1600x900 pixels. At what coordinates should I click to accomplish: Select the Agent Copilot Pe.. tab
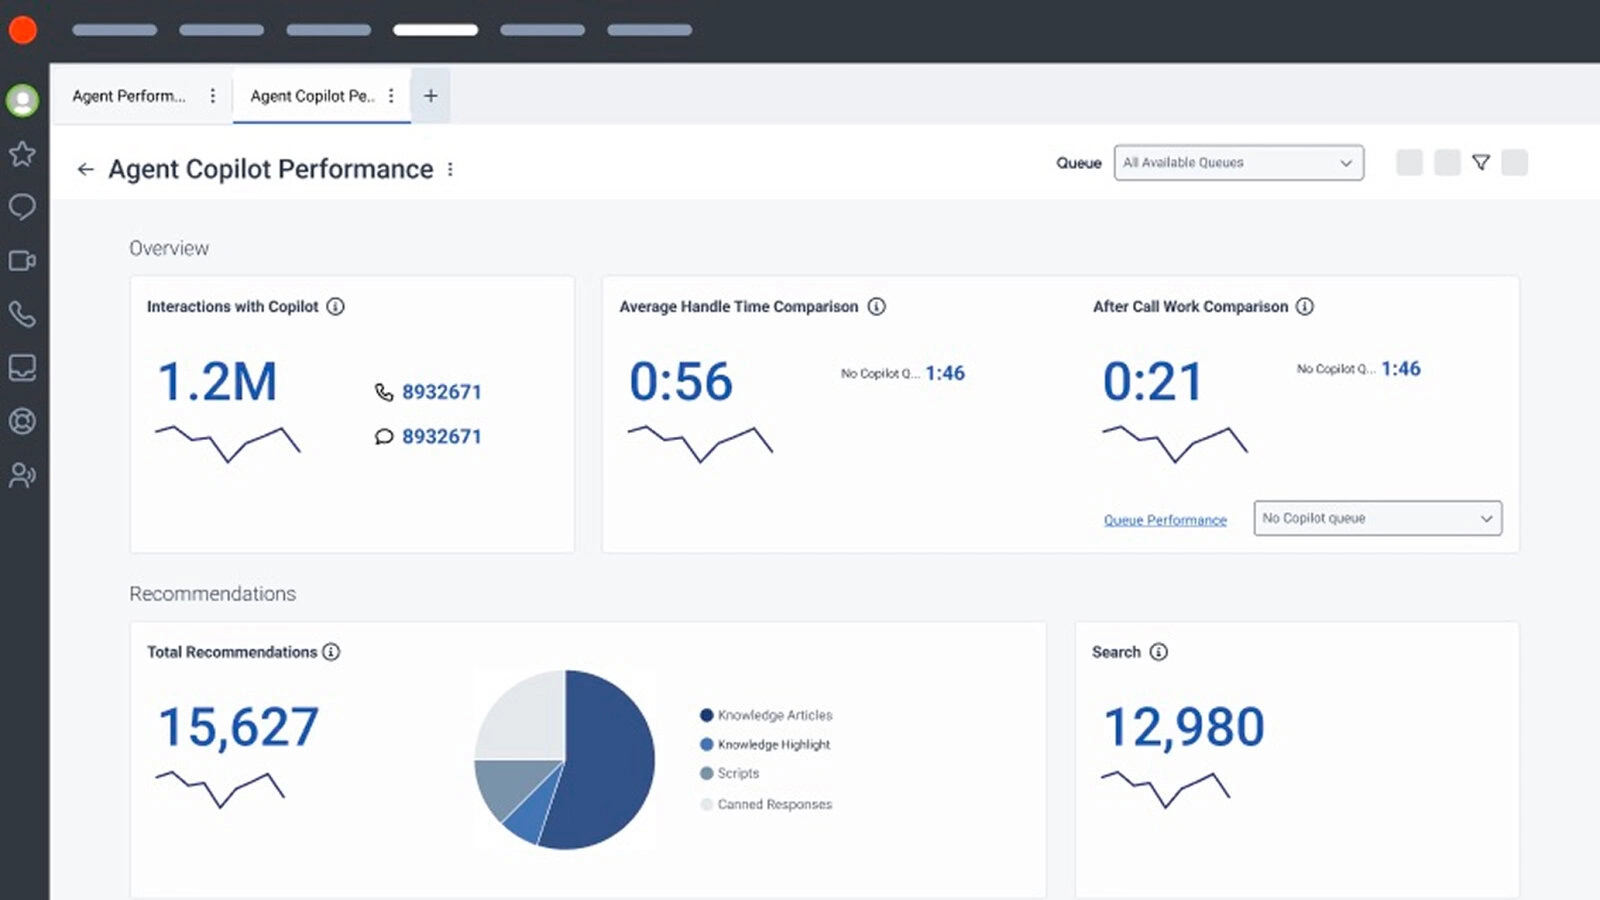(312, 96)
